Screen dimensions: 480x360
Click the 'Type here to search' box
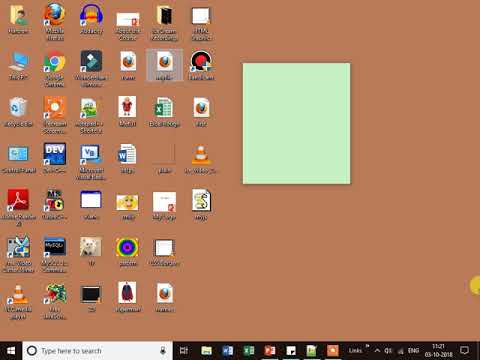click(97, 351)
